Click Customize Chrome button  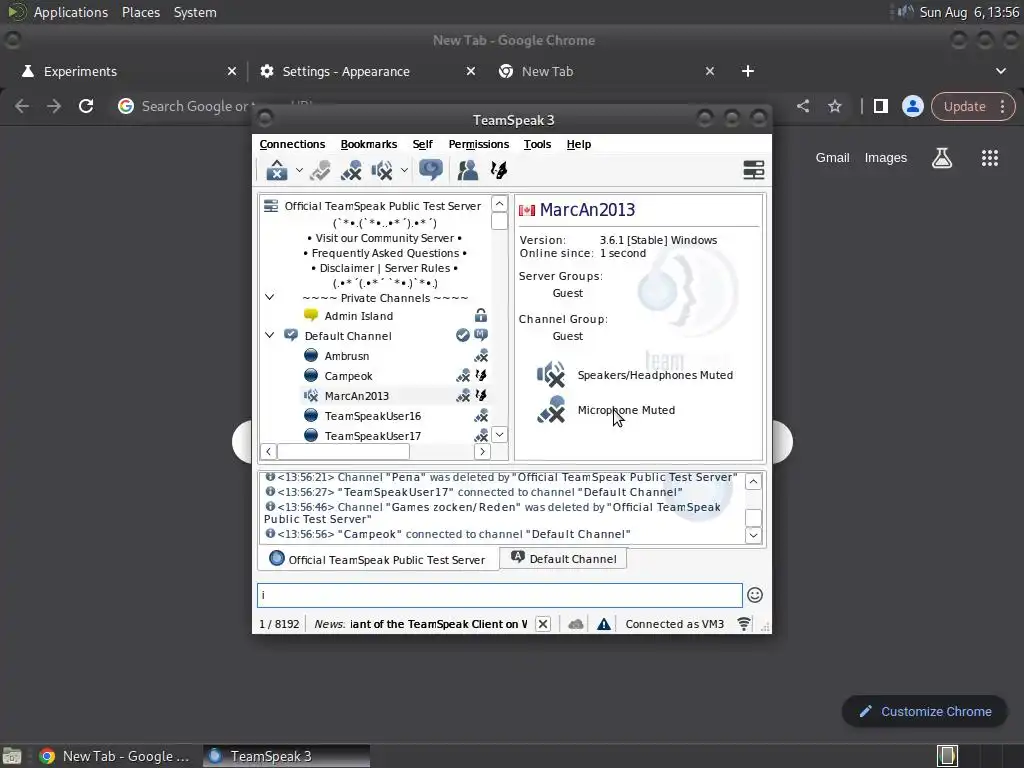(x=925, y=711)
